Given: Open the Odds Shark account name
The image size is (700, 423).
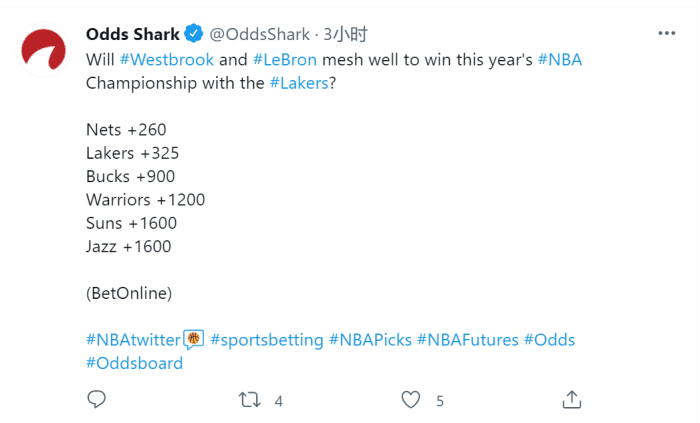Looking at the screenshot, I should [x=132, y=35].
